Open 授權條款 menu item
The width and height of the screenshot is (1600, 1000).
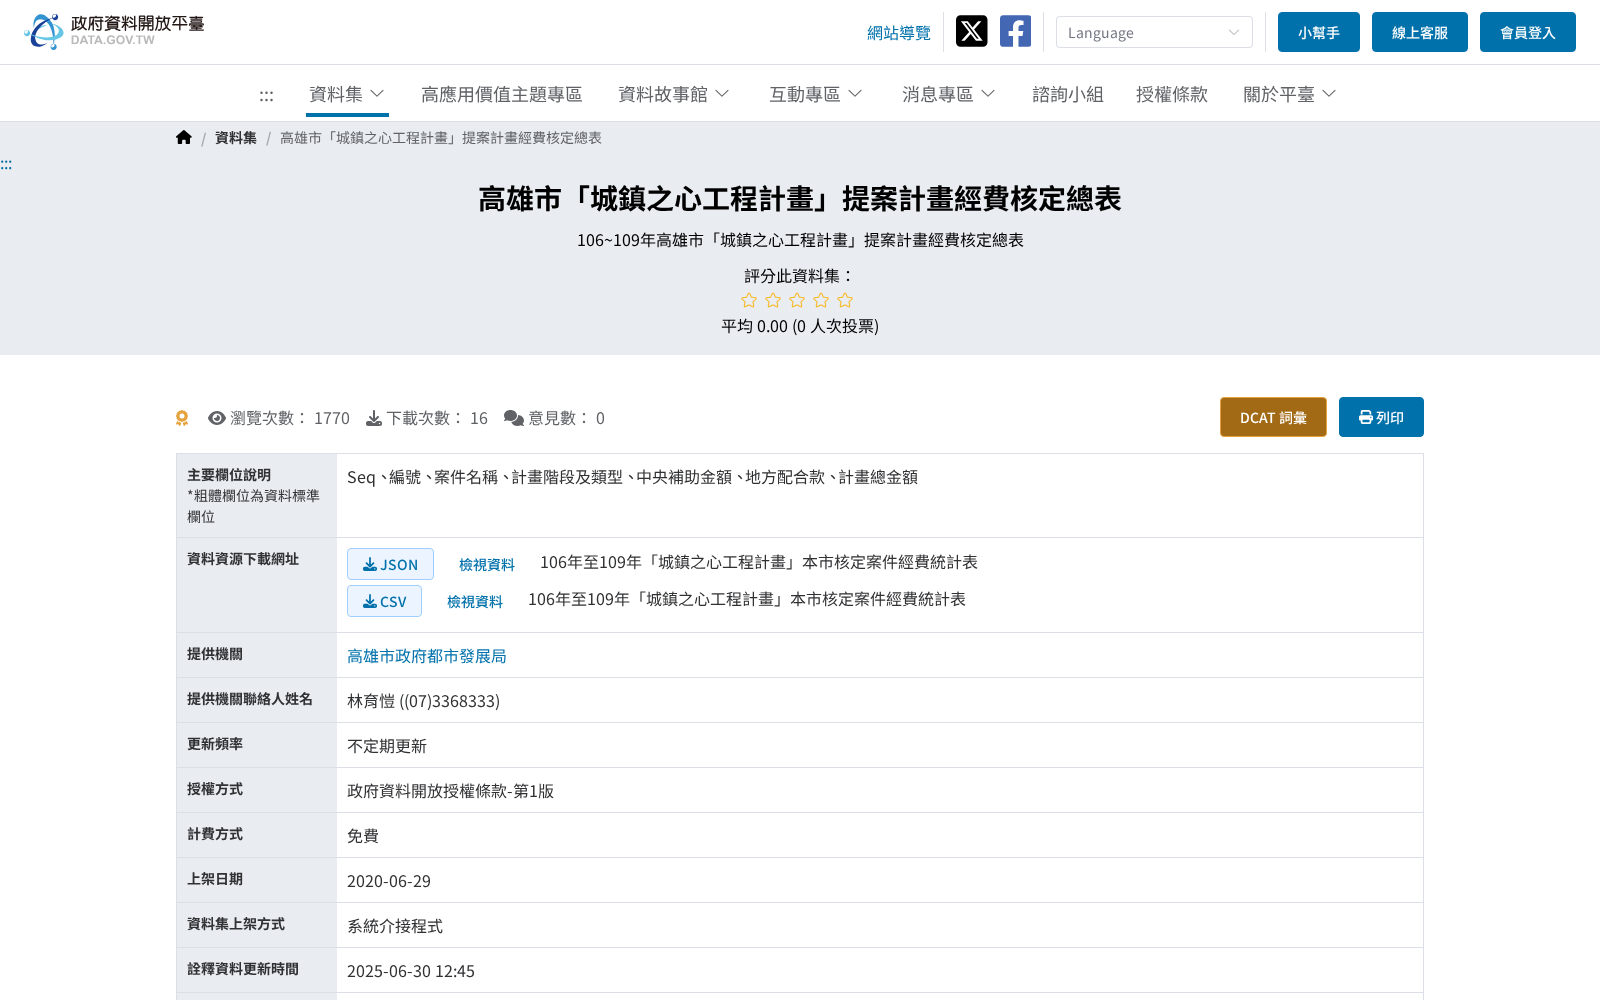click(x=1171, y=94)
